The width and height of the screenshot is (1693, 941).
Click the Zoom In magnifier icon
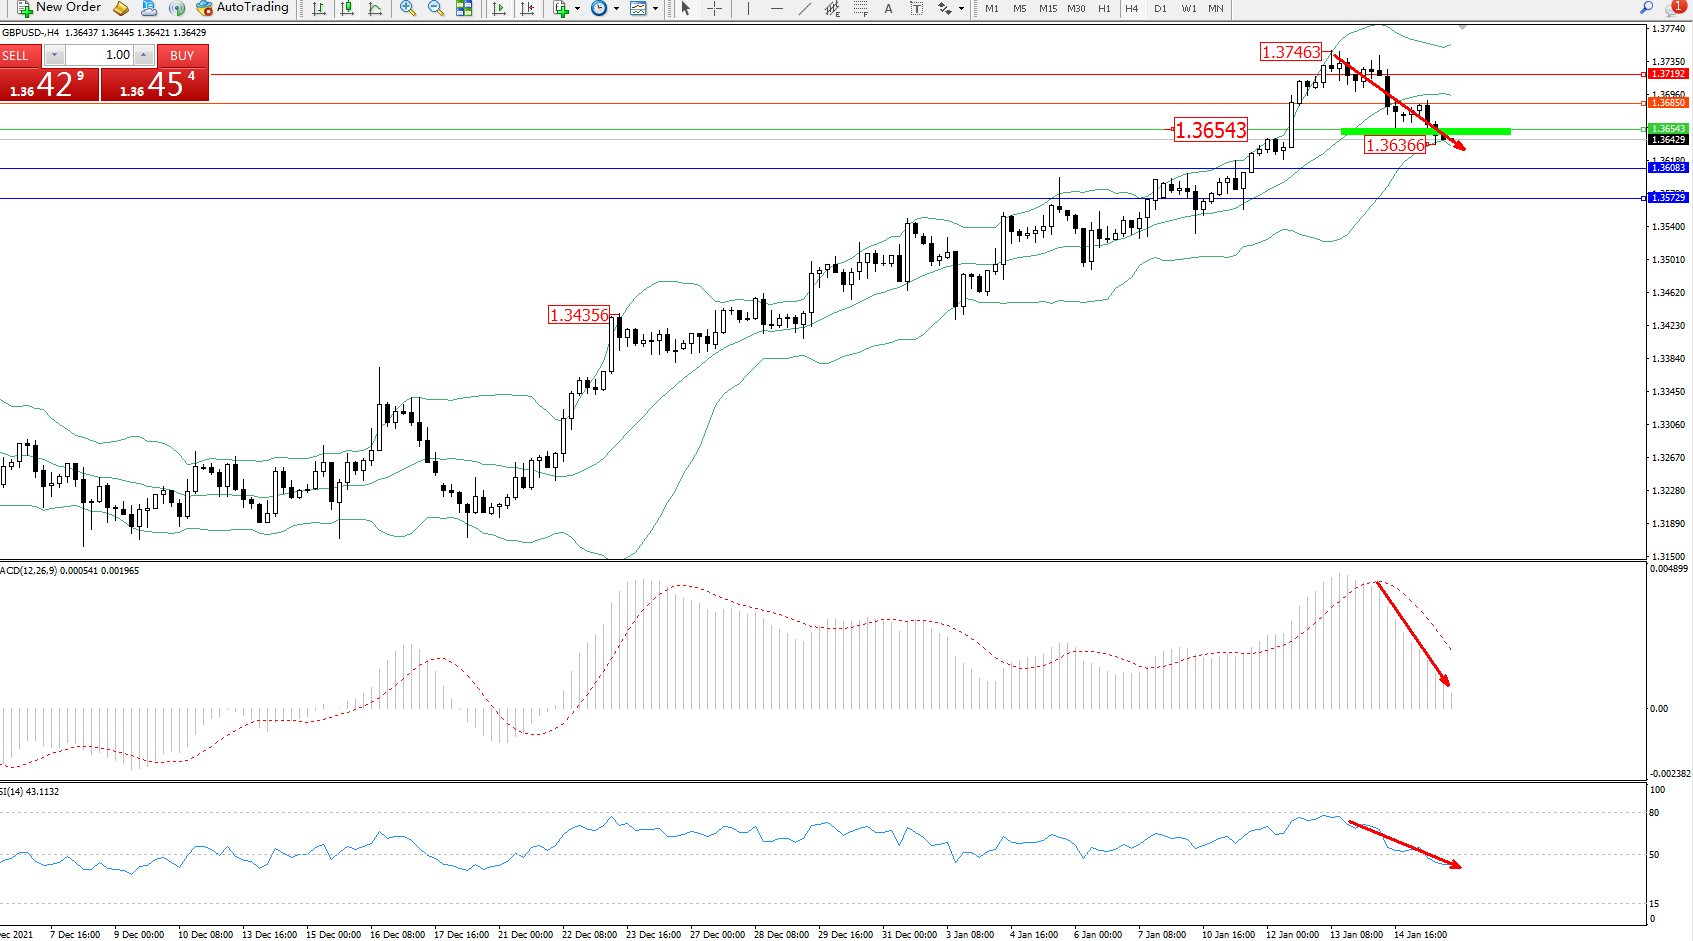pyautogui.click(x=407, y=8)
